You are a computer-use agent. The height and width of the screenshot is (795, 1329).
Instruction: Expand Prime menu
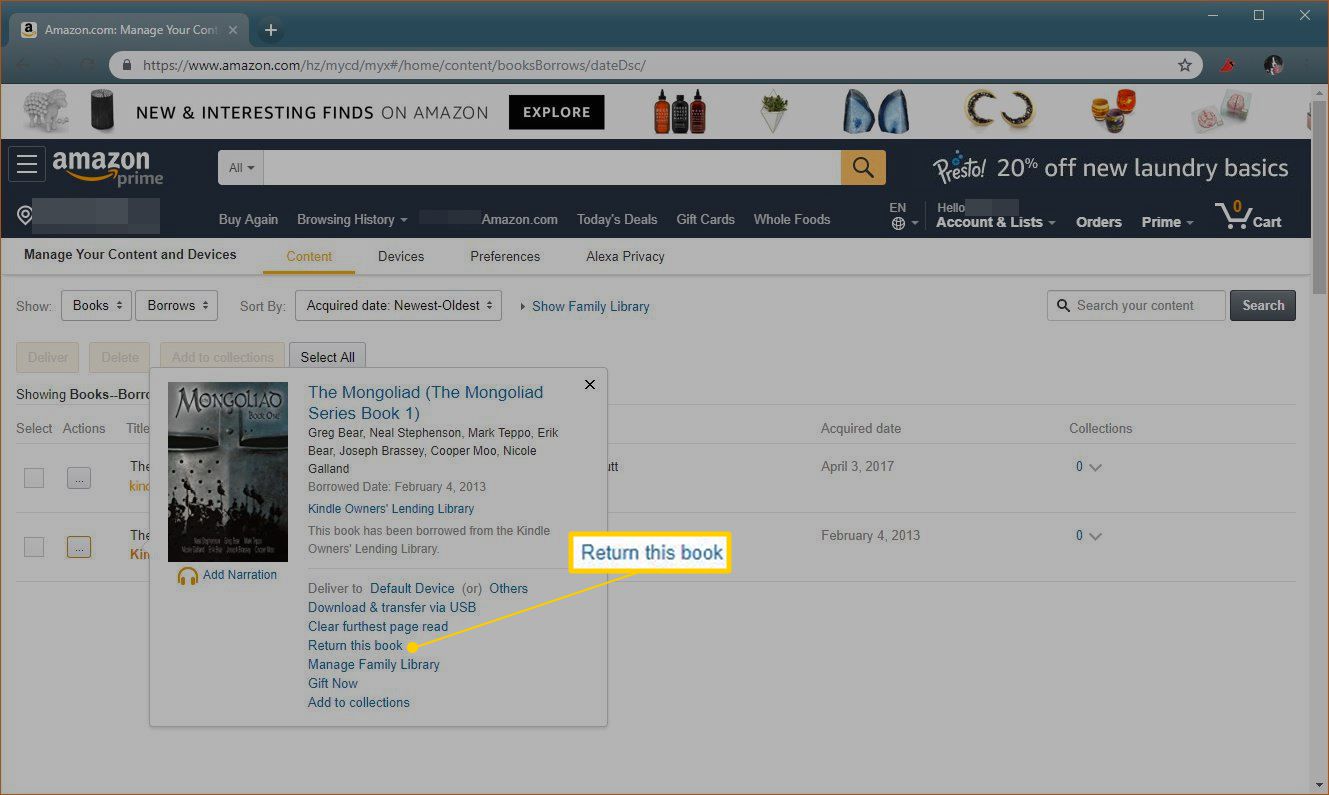(x=1167, y=222)
